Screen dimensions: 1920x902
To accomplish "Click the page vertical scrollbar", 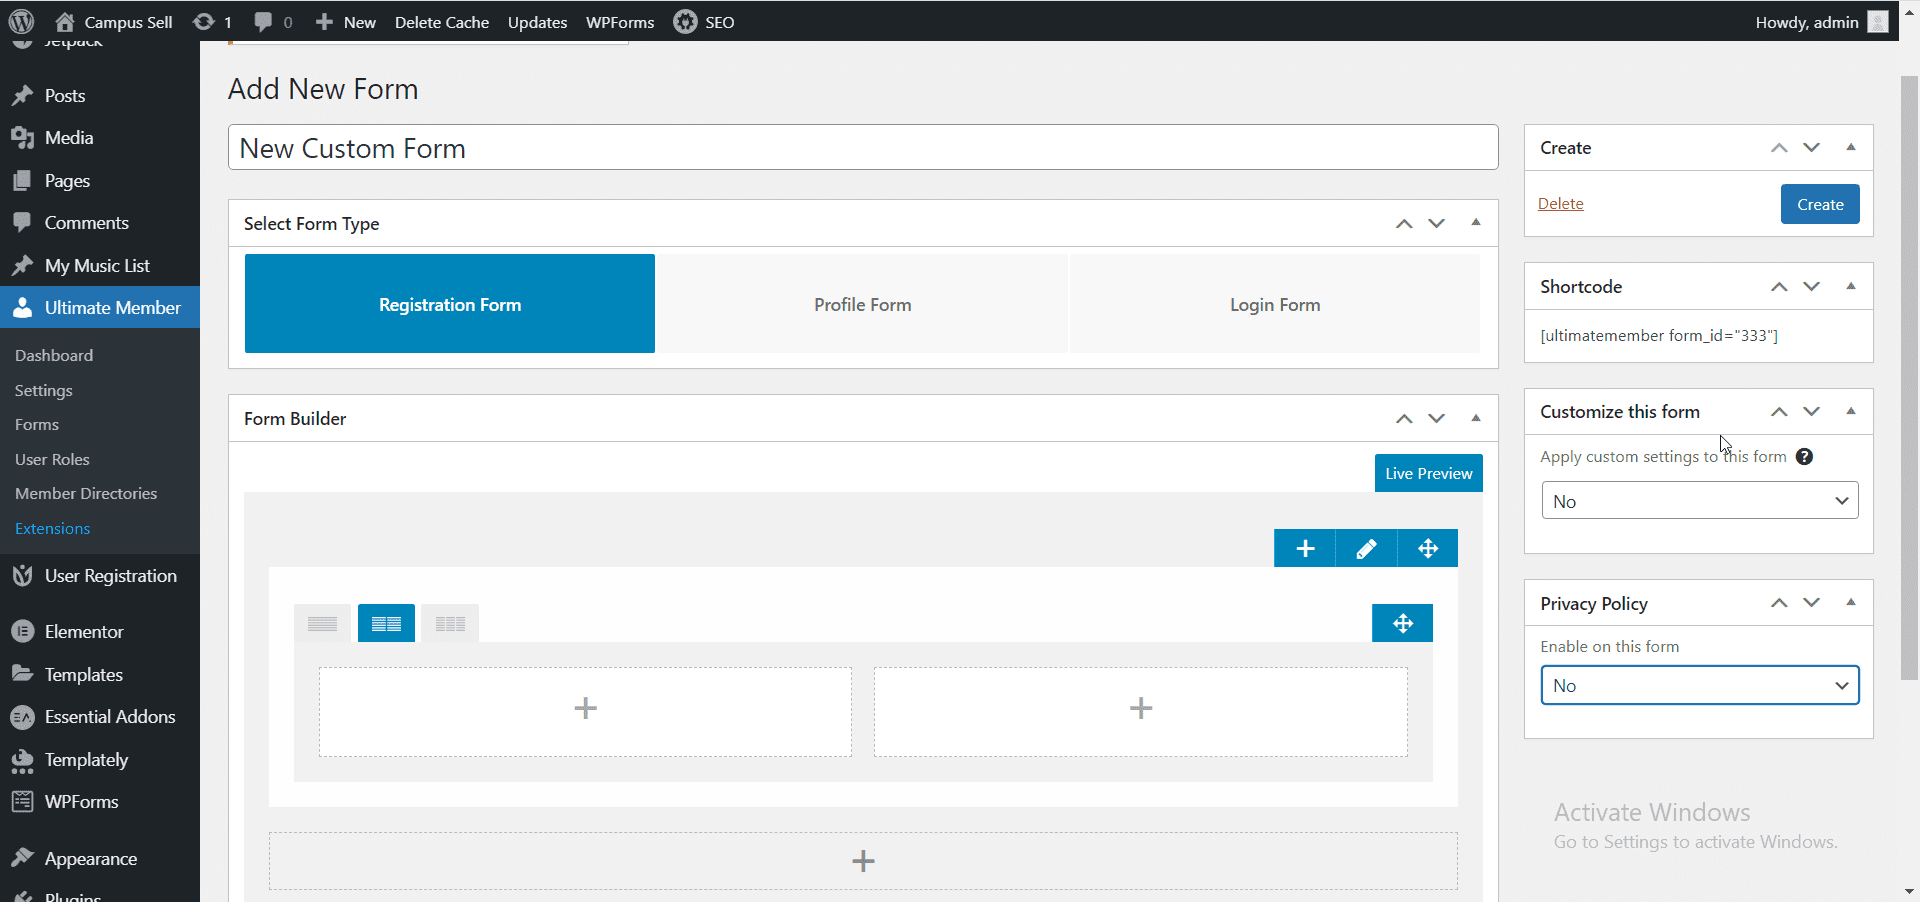I will point(1909,378).
